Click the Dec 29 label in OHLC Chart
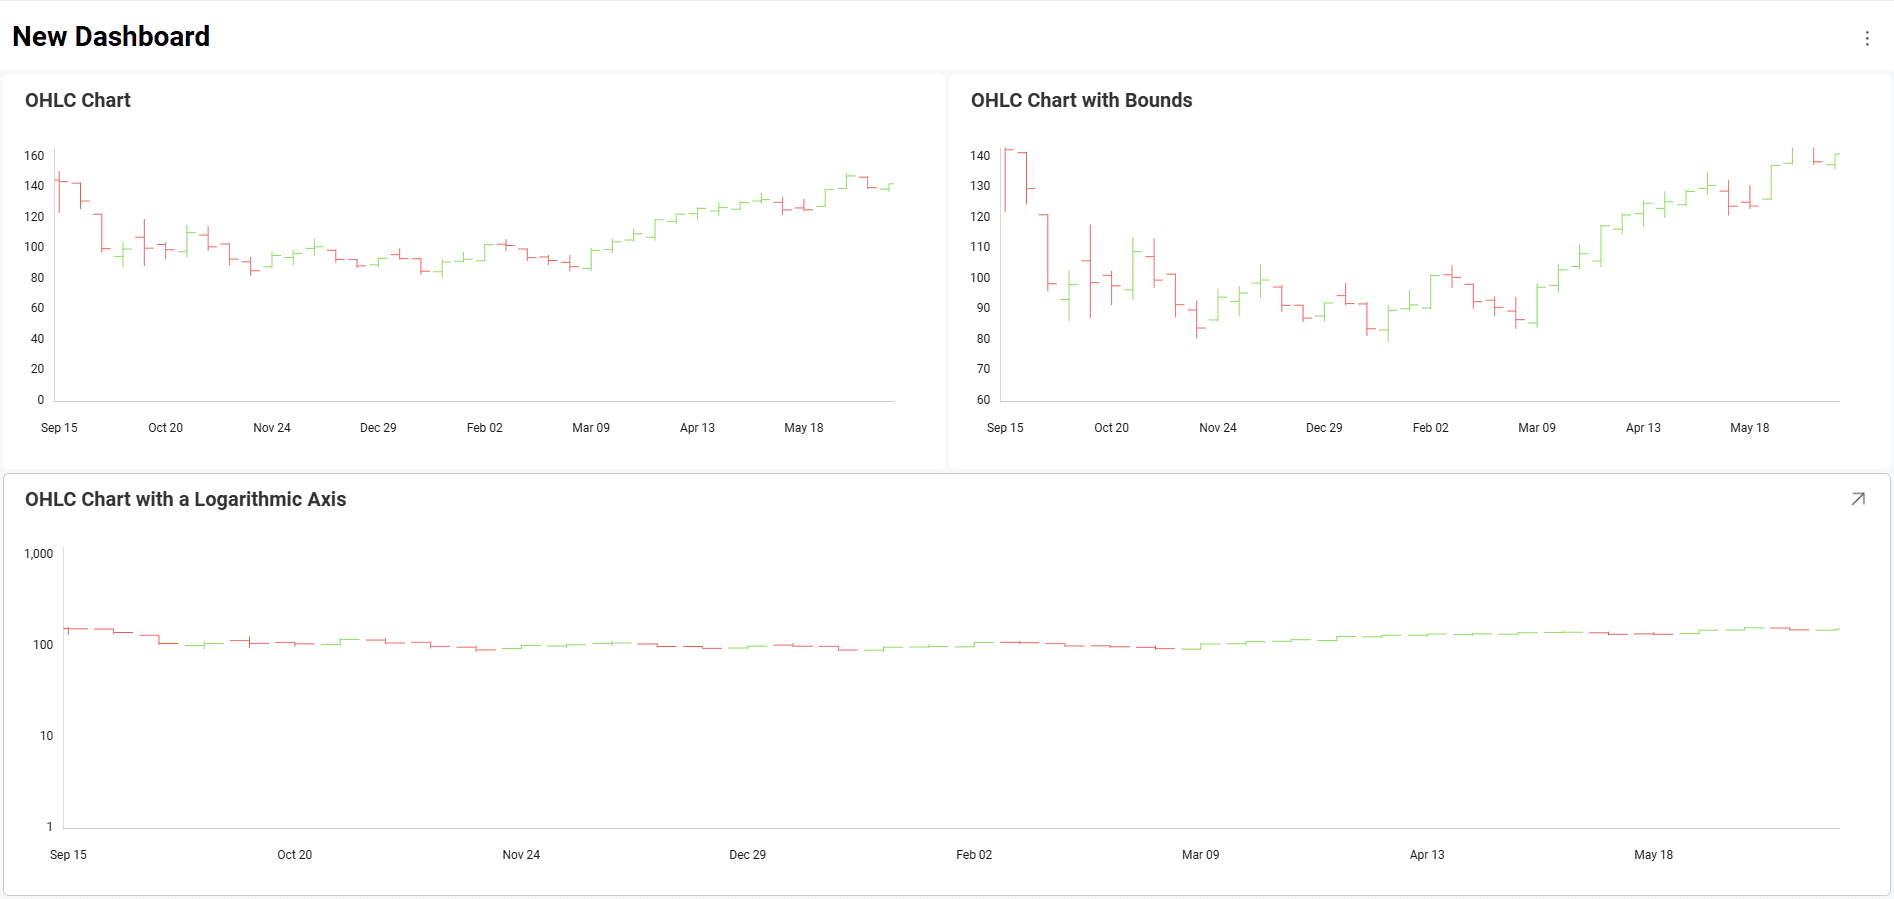This screenshot has width=1894, height=899. tap(378, 428)
